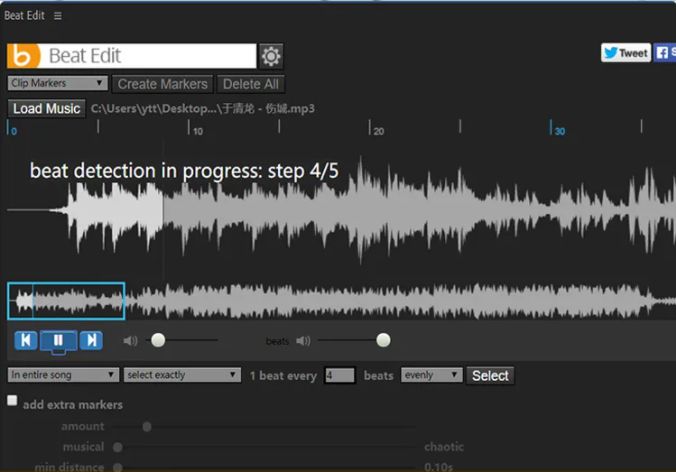The width and height of the screenshot is (676, 472).
Task: Click the amount slider knob
Action: [147, 427]
